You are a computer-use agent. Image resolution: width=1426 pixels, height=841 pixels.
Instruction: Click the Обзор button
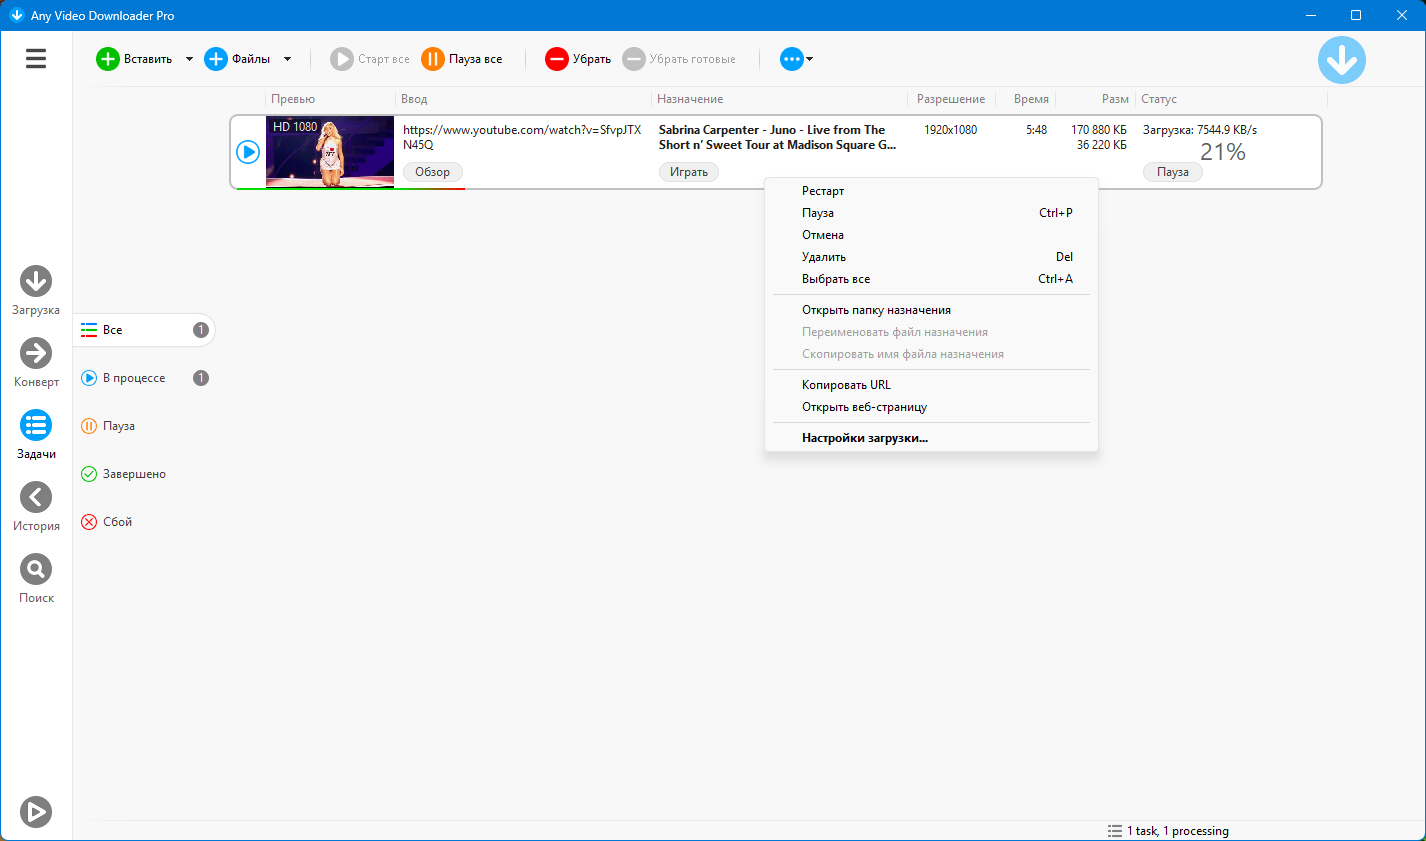point(432,172)
